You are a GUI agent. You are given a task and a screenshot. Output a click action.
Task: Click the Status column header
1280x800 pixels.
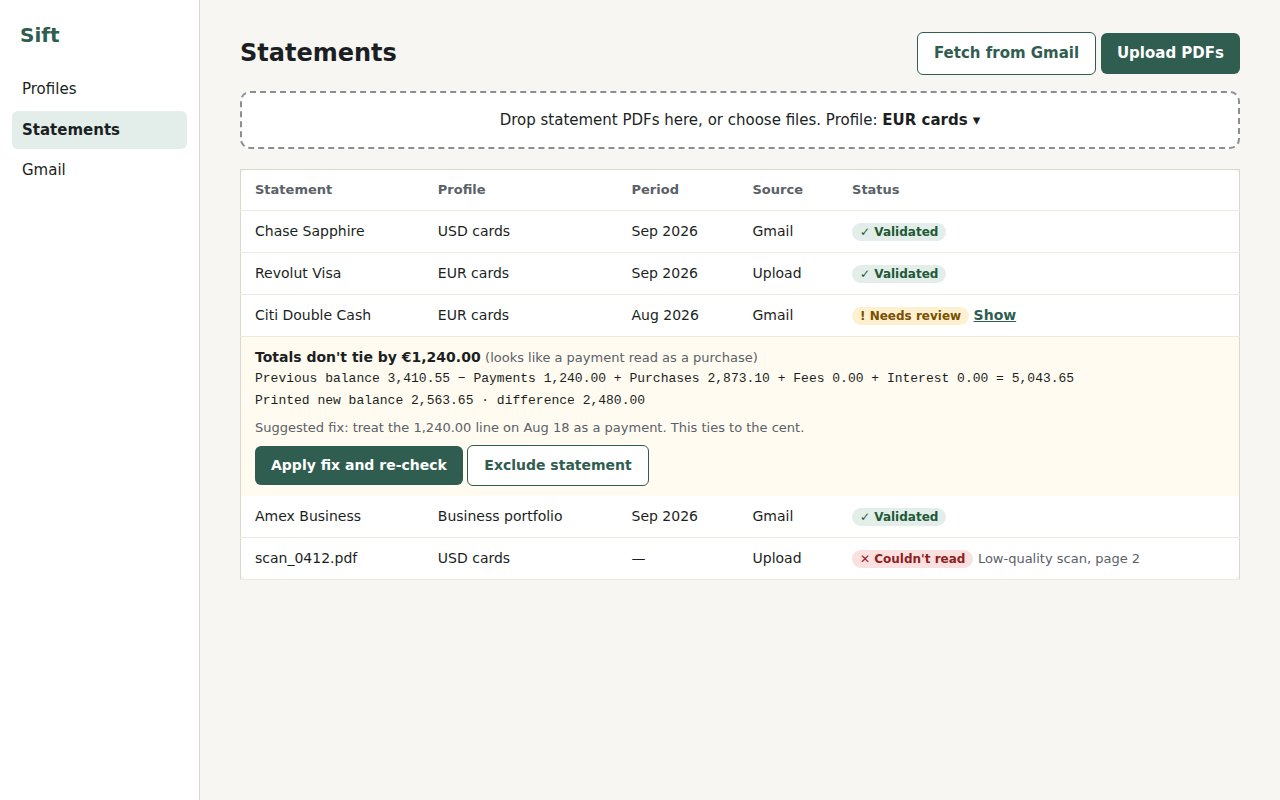(876, 190)
